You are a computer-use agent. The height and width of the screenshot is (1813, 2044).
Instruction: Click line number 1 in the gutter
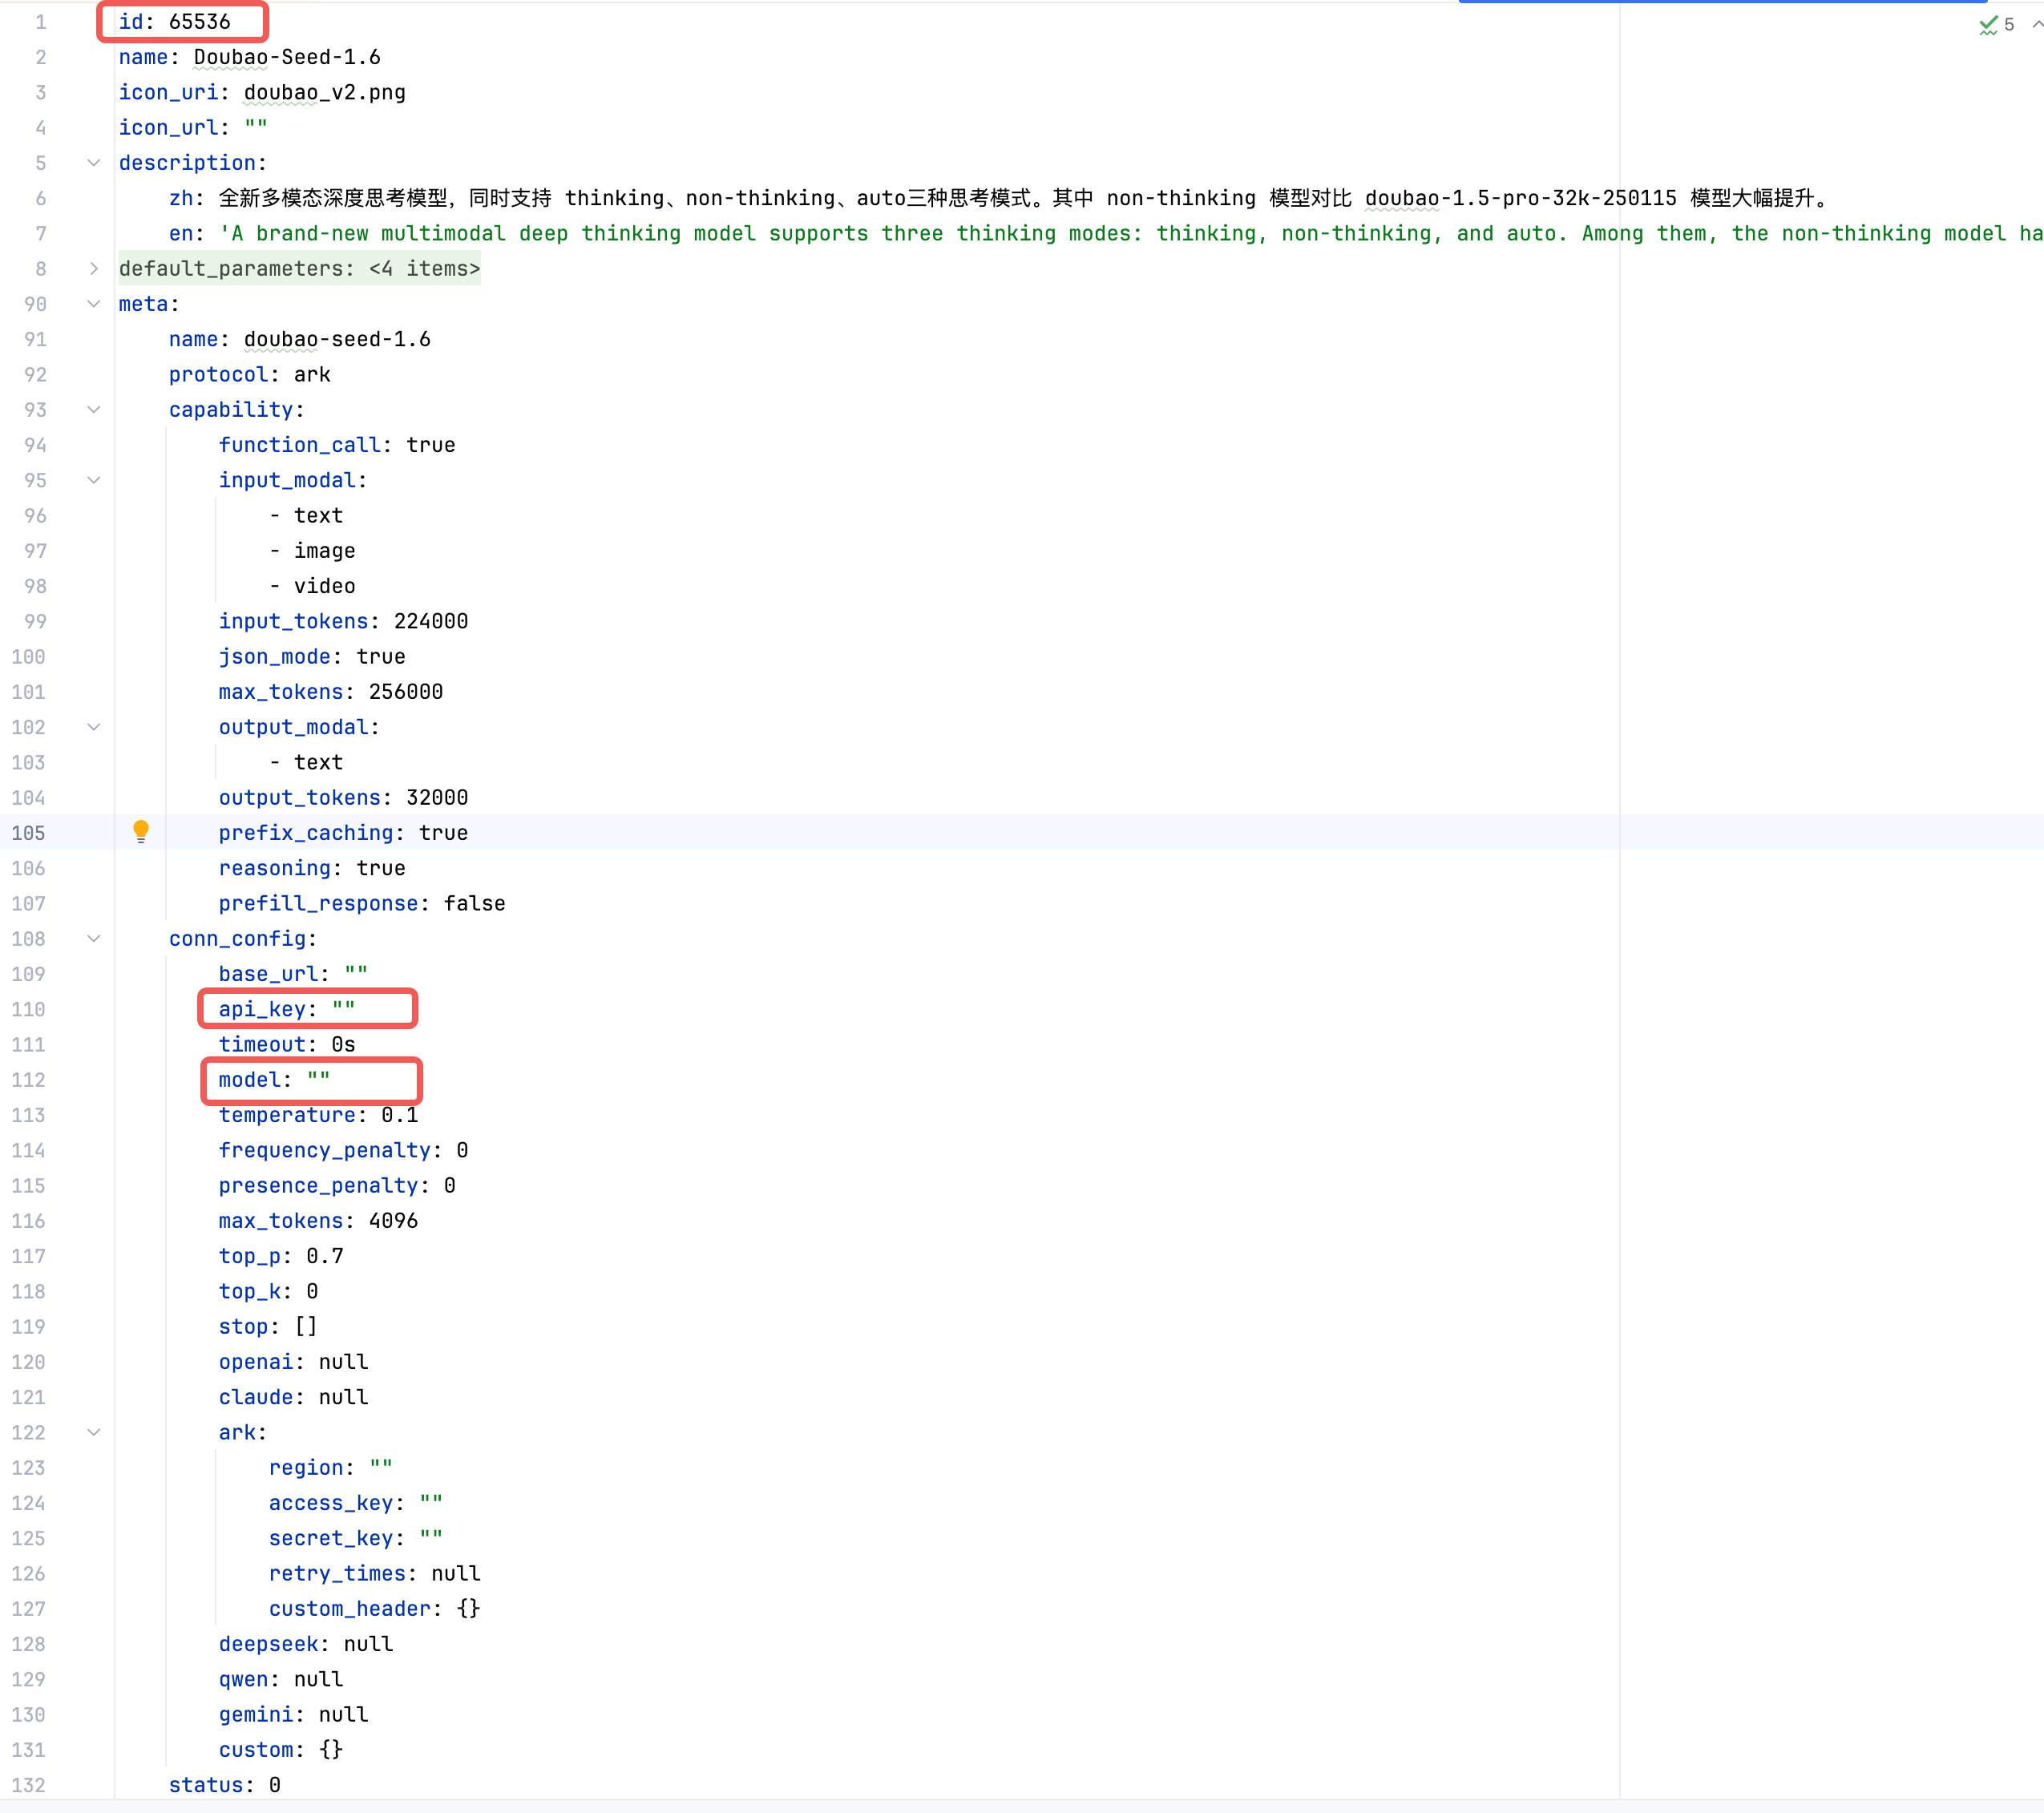click(x=41, y=22)
